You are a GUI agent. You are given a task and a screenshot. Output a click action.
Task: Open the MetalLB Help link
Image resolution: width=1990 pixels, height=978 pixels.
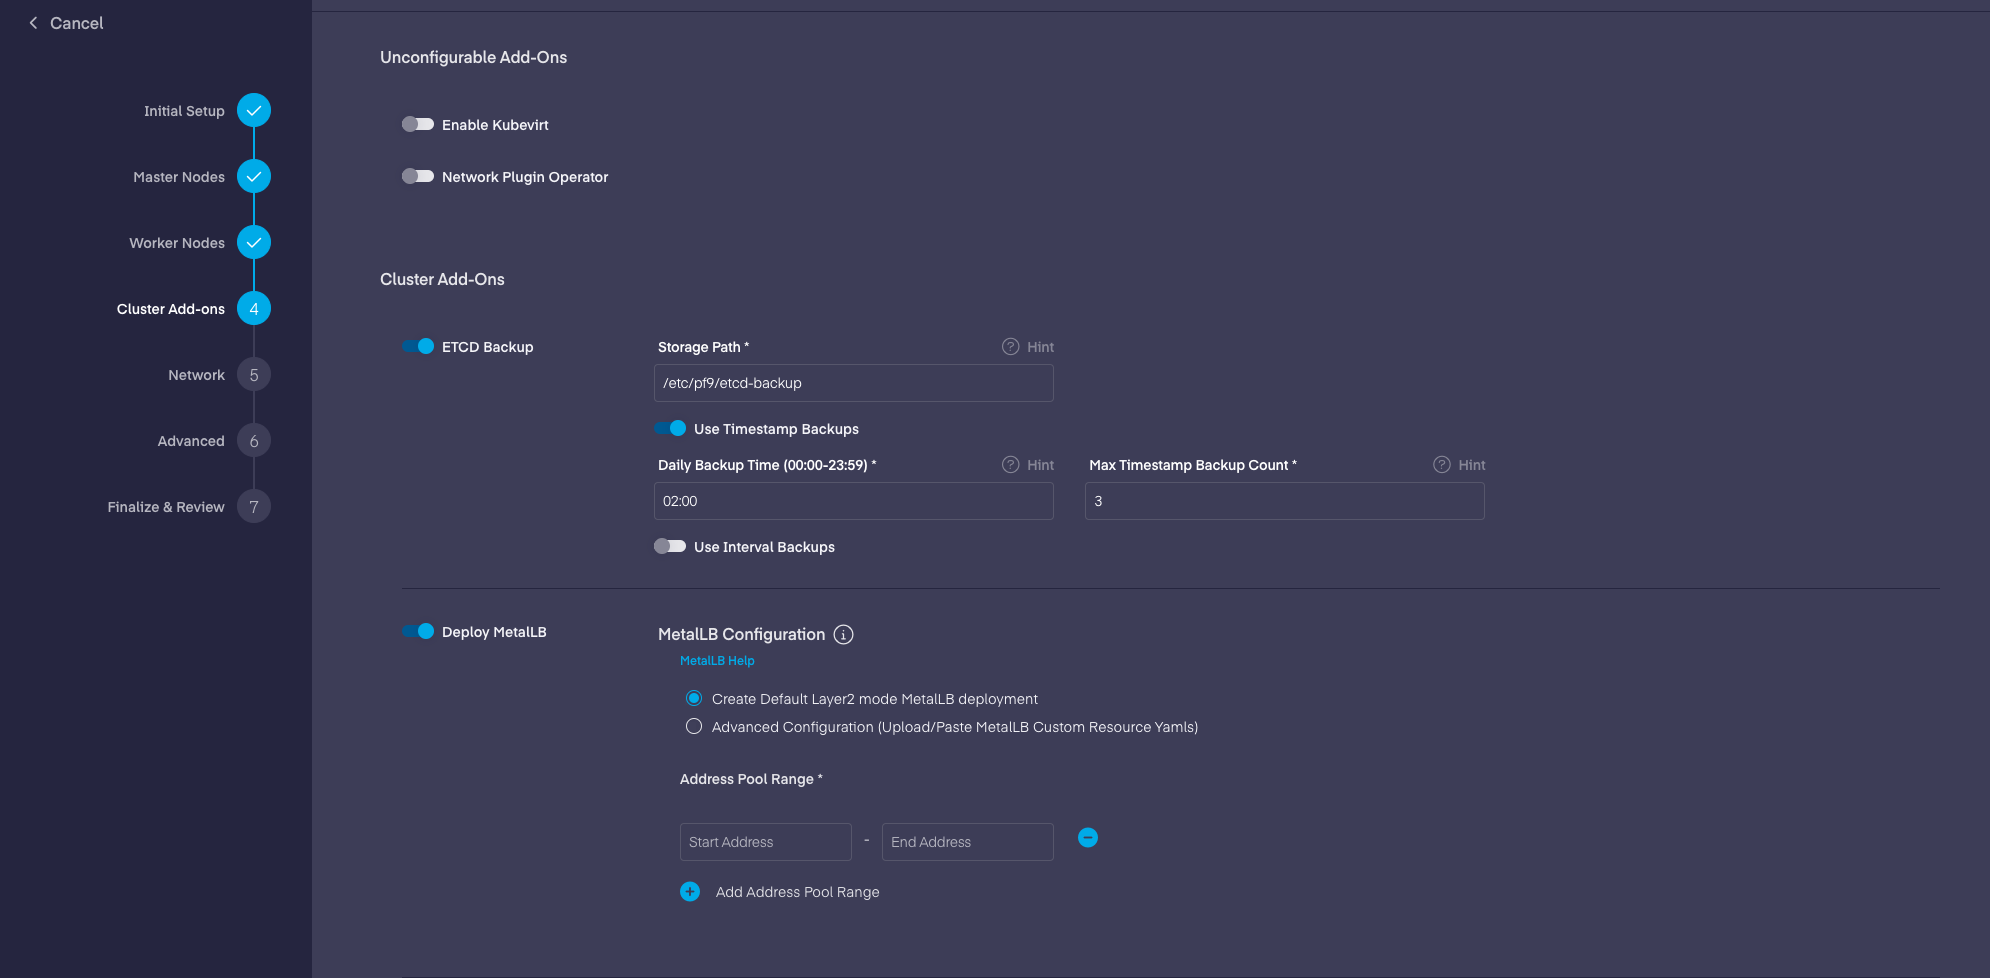point(717,661)
